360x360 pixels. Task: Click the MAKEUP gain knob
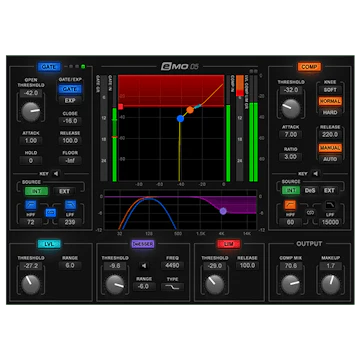[x=331, y=284]
